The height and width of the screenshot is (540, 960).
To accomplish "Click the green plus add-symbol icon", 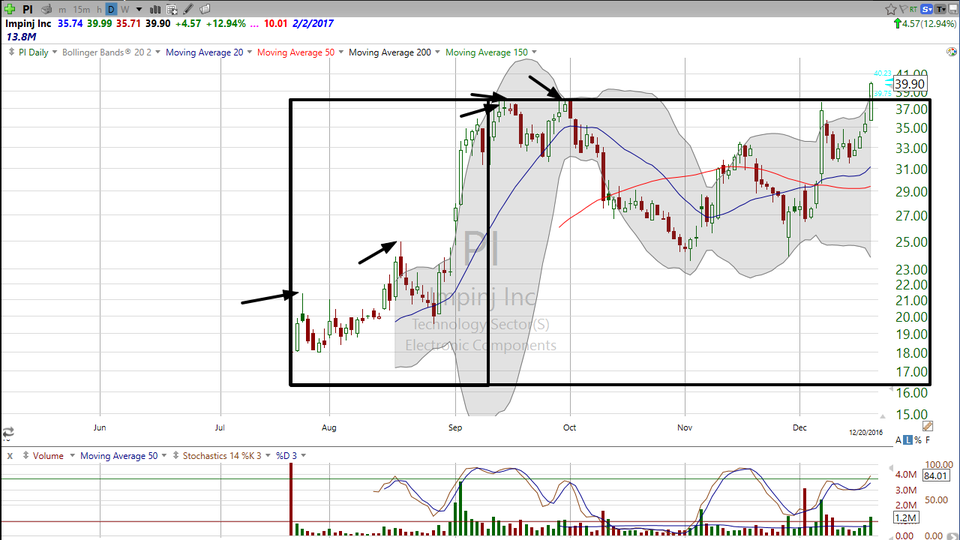I will 10,9.
